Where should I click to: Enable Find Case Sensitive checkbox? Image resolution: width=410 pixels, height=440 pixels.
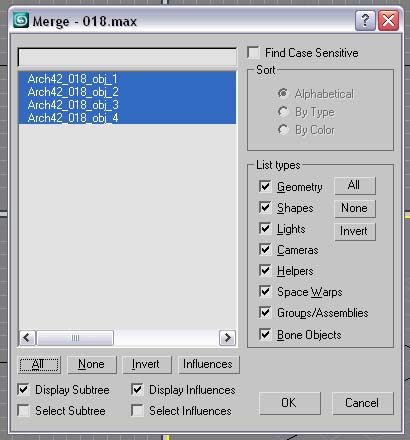pyautogui.click(x=254, y=53)
